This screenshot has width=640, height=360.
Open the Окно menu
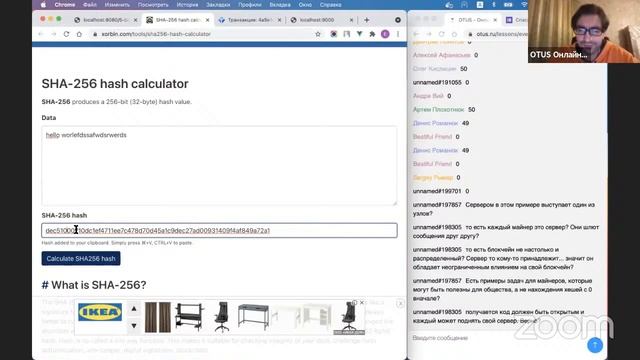pos(305,5)
